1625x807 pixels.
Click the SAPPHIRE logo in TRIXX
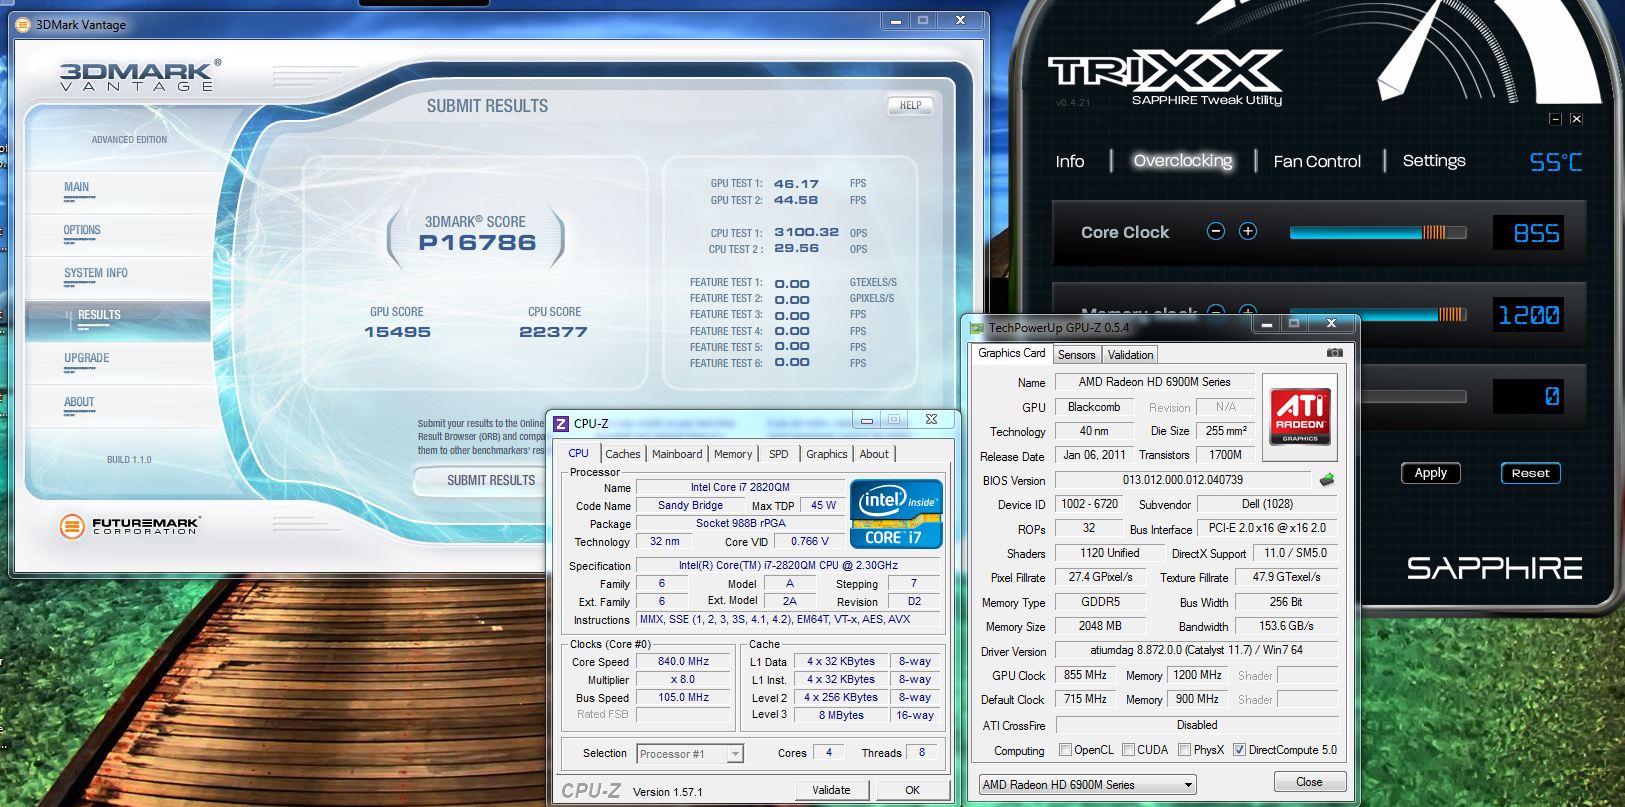pos(1494,569)
